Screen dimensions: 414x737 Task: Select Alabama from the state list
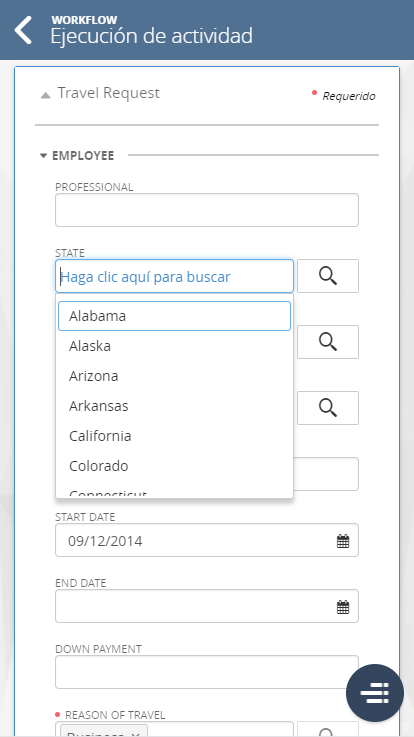click(x=174, y=316)
